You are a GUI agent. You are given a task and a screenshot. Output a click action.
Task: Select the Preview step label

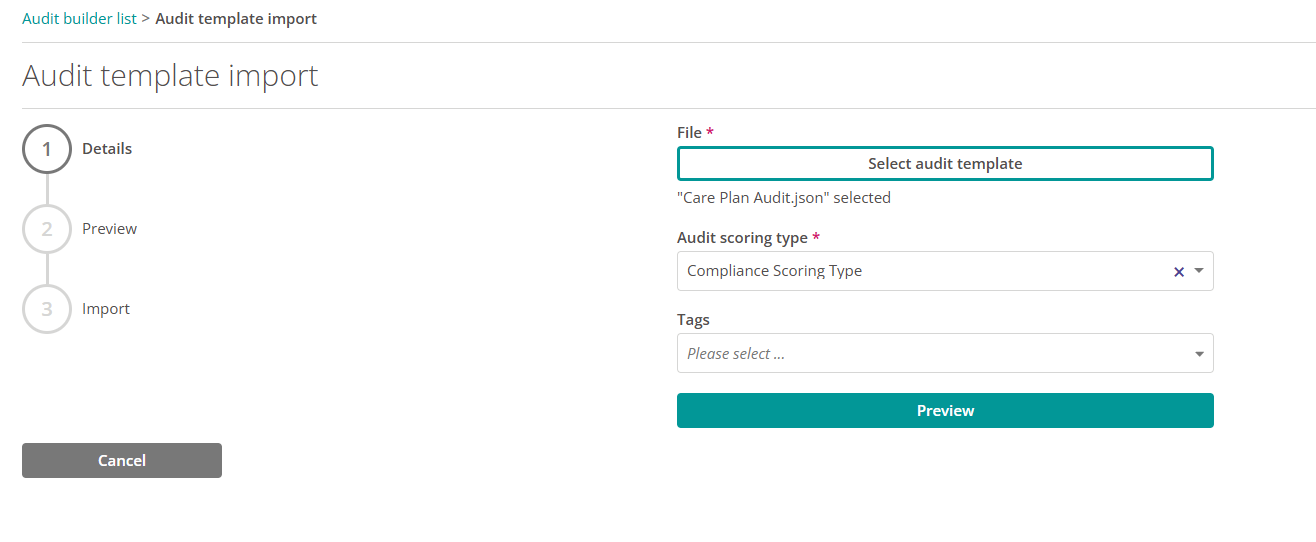tap(110, 228)
